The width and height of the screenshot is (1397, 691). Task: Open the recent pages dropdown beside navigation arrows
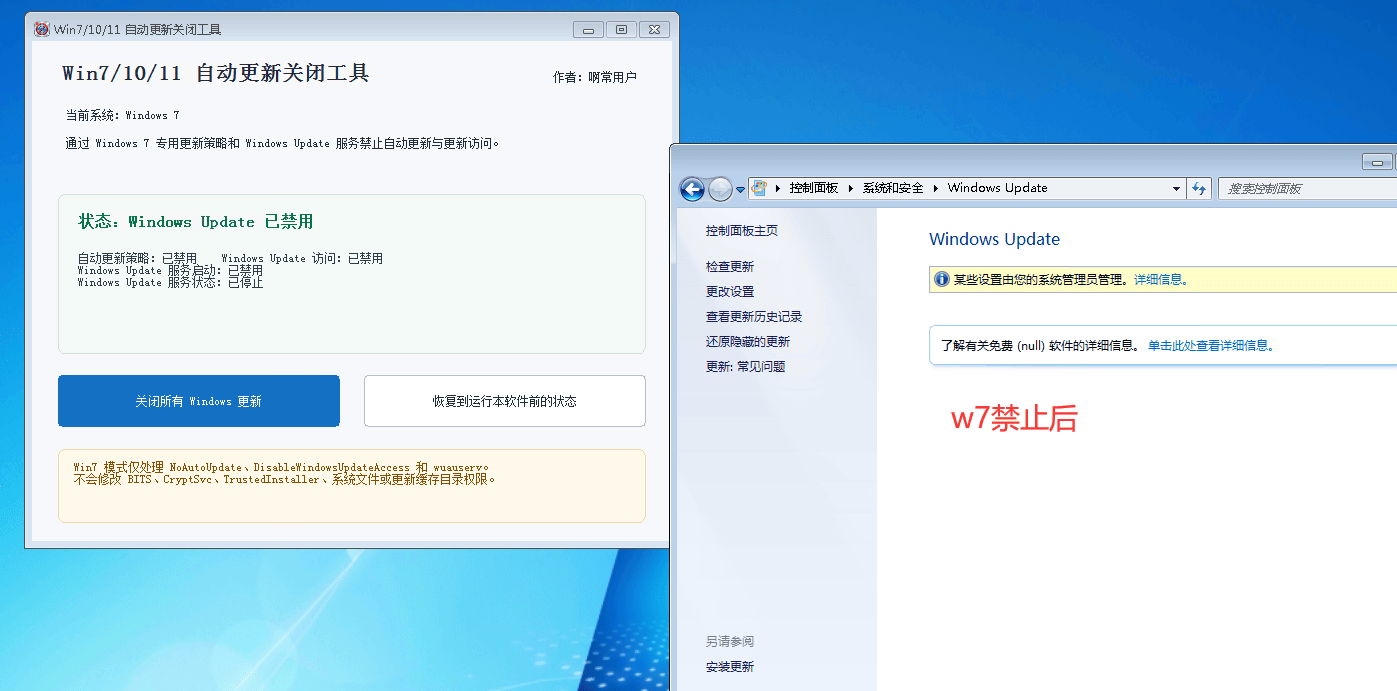(740, 189)
